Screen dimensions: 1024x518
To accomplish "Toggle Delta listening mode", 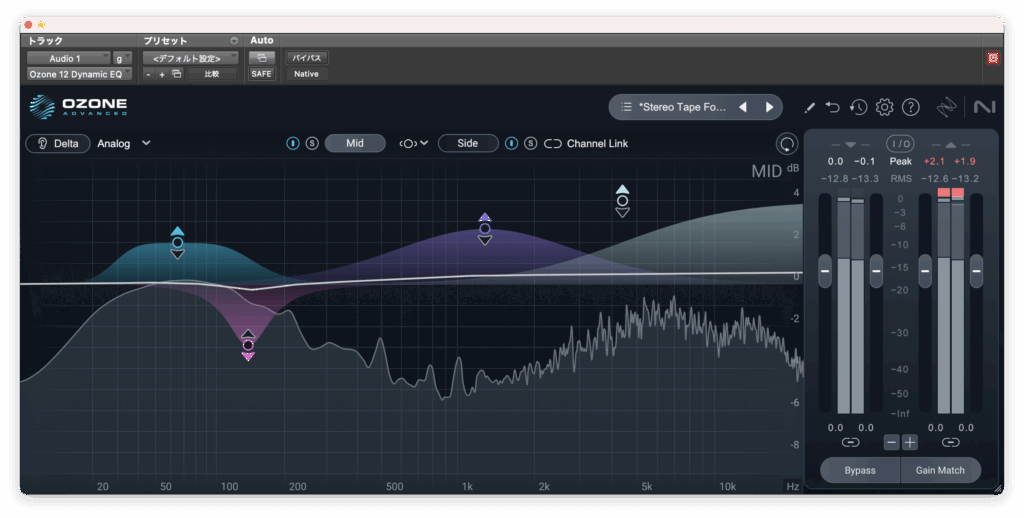I will coord(58,143).
